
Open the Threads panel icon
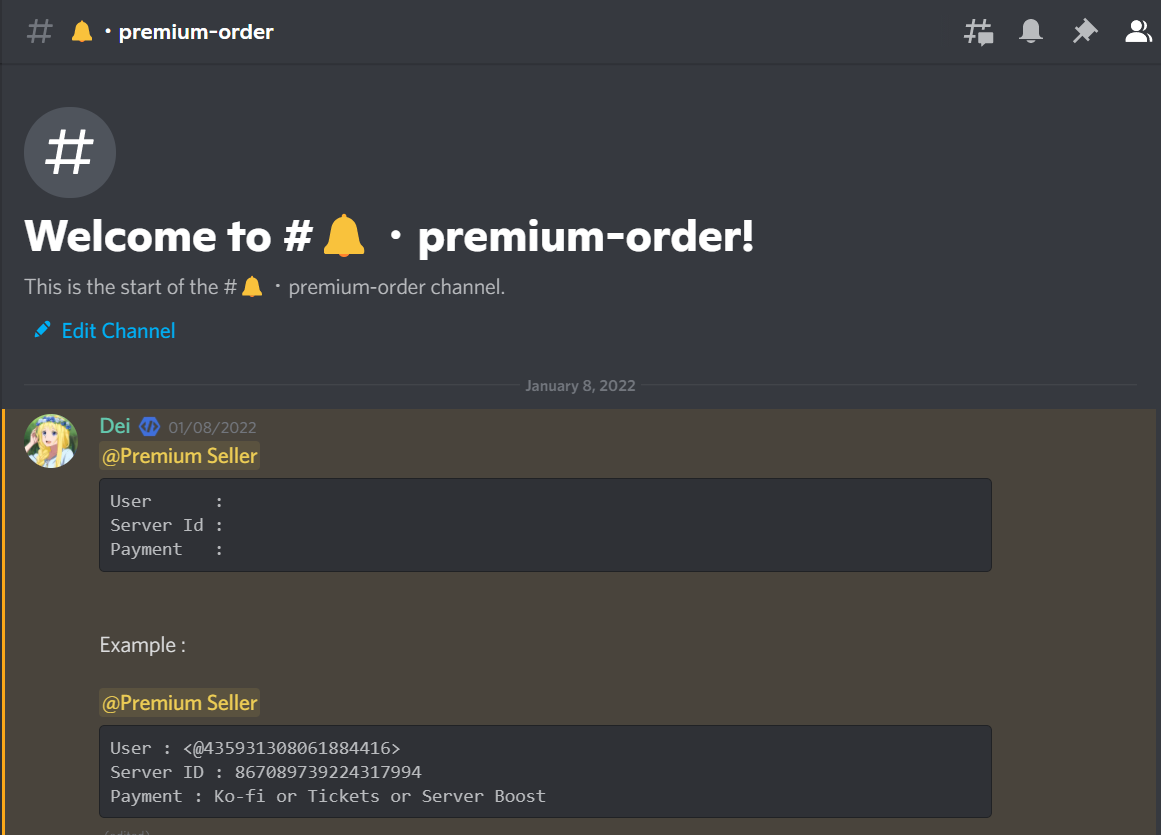tap(978, 32)
